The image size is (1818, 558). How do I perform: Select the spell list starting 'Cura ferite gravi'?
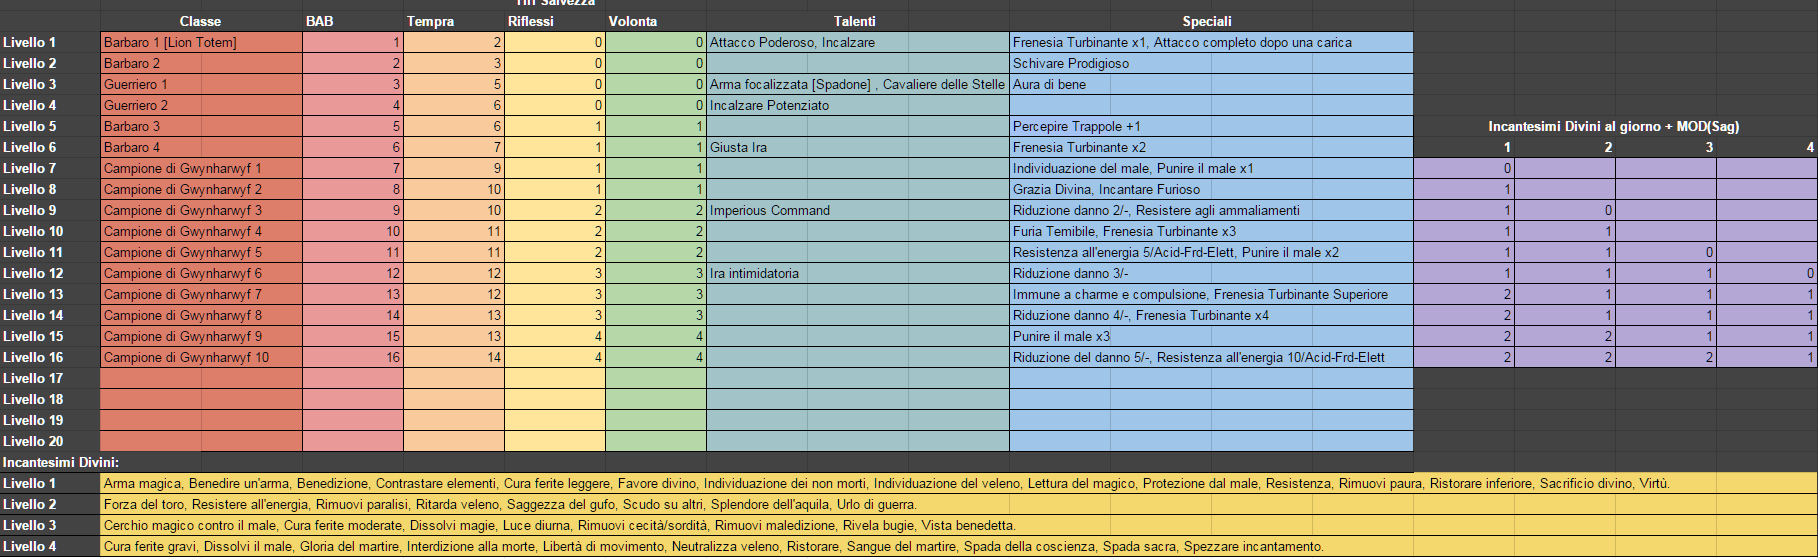[959, 546]
